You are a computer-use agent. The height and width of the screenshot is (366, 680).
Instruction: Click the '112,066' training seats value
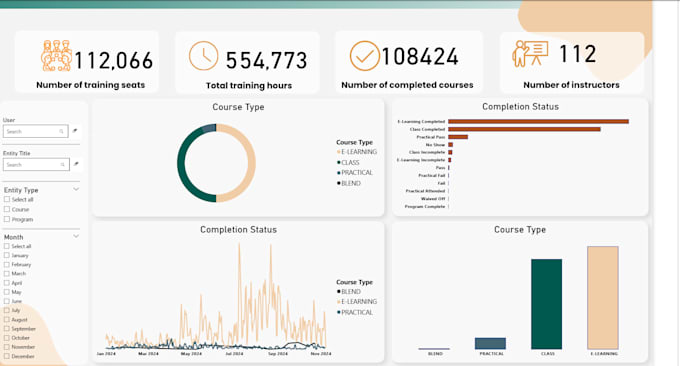(x=114, y=60)
